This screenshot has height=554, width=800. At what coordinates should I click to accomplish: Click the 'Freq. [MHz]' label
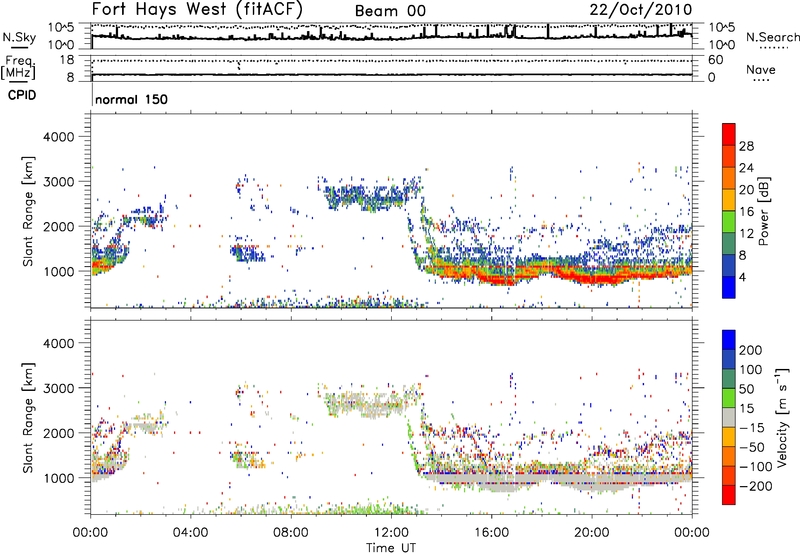click(19, 67)
